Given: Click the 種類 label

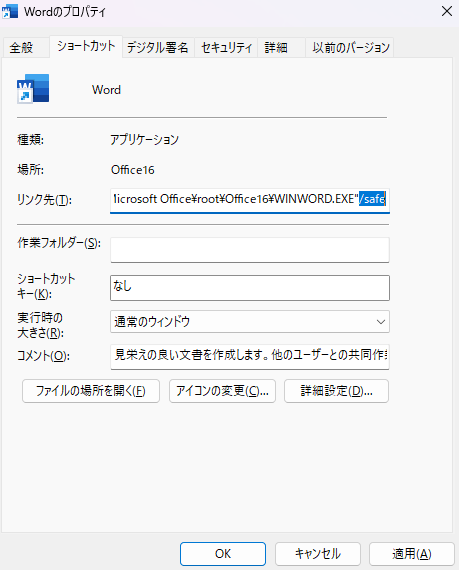Looking at the screenshot, I should click(x=31, y=140).
